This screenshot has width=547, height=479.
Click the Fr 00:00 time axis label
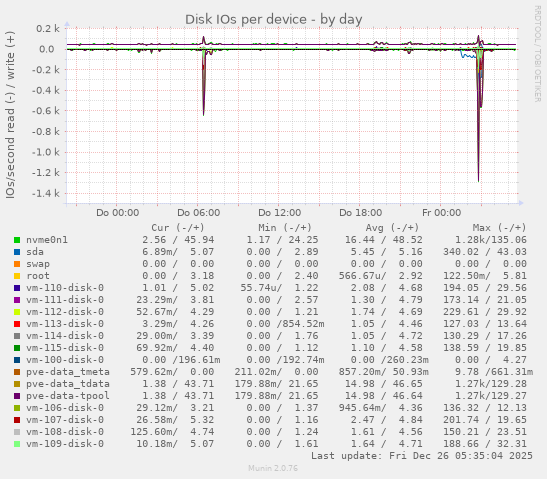tap(442, 212)
